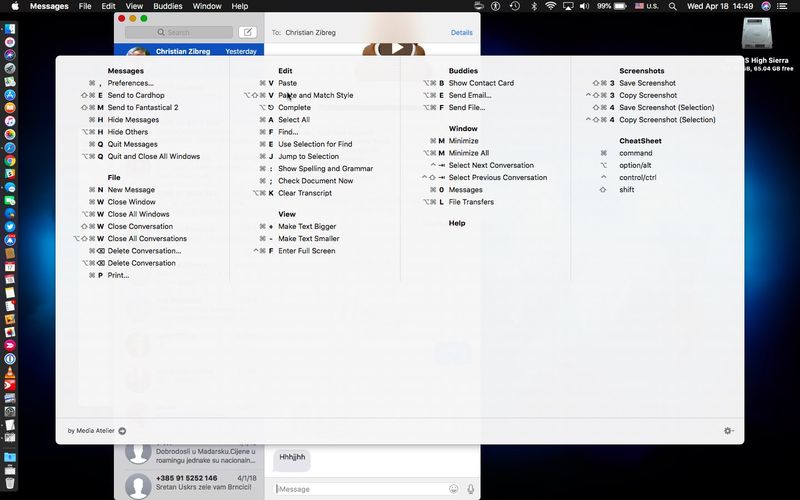Image resolution: width=800 pixels, height=500 pixels.
Task: Click Print... shortcut entry
Action: pyautogui.click(x=118, y=275)
